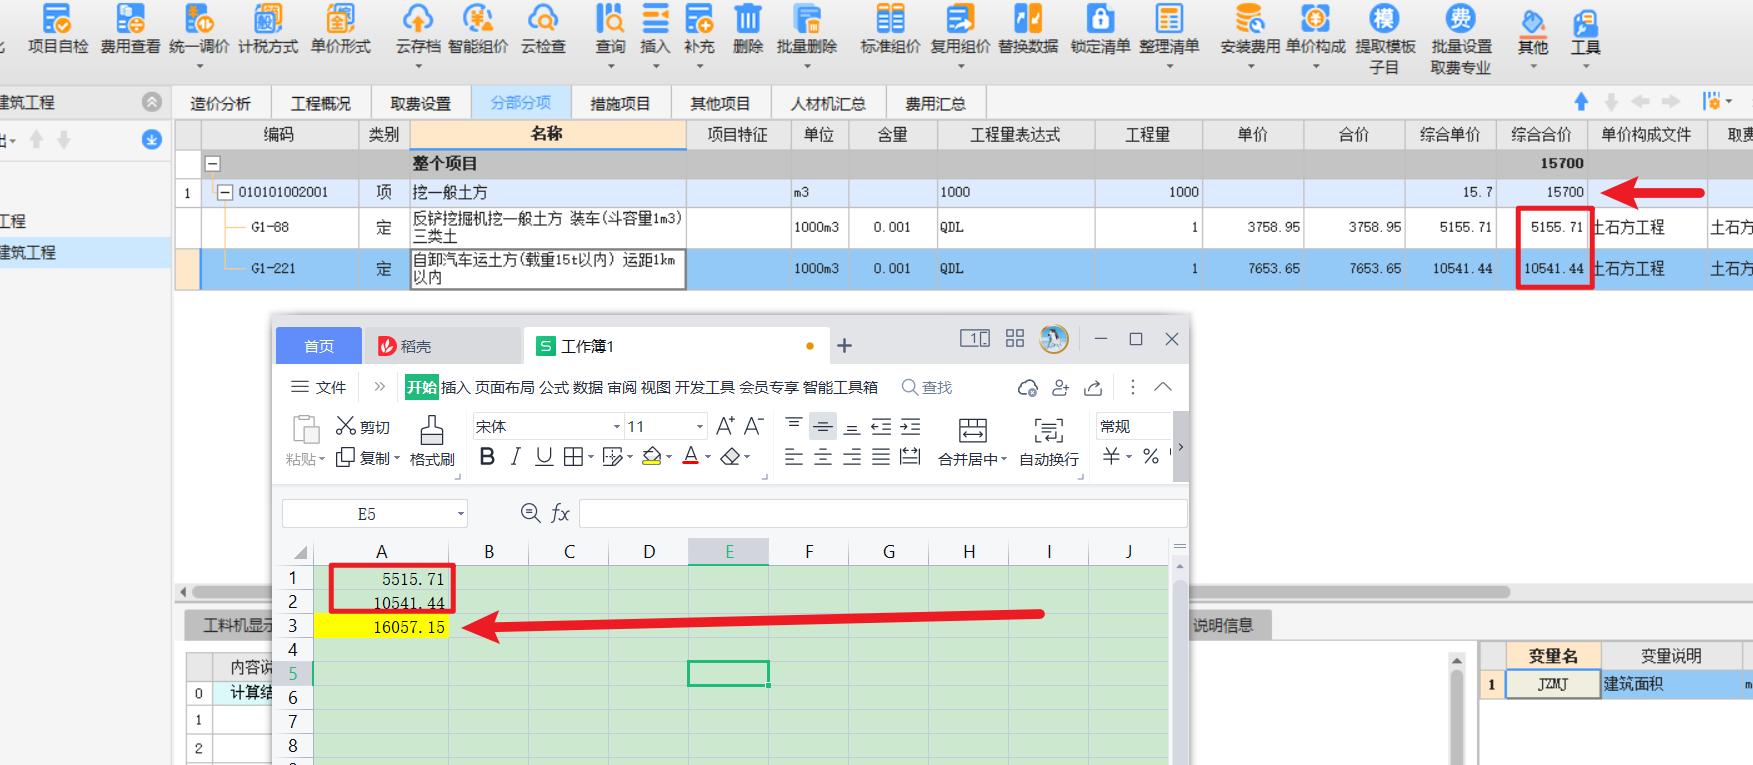The width and height of the screenshot is (1753, 765).
Task: Click the formula bar input field
Action: tap(883, 514)
